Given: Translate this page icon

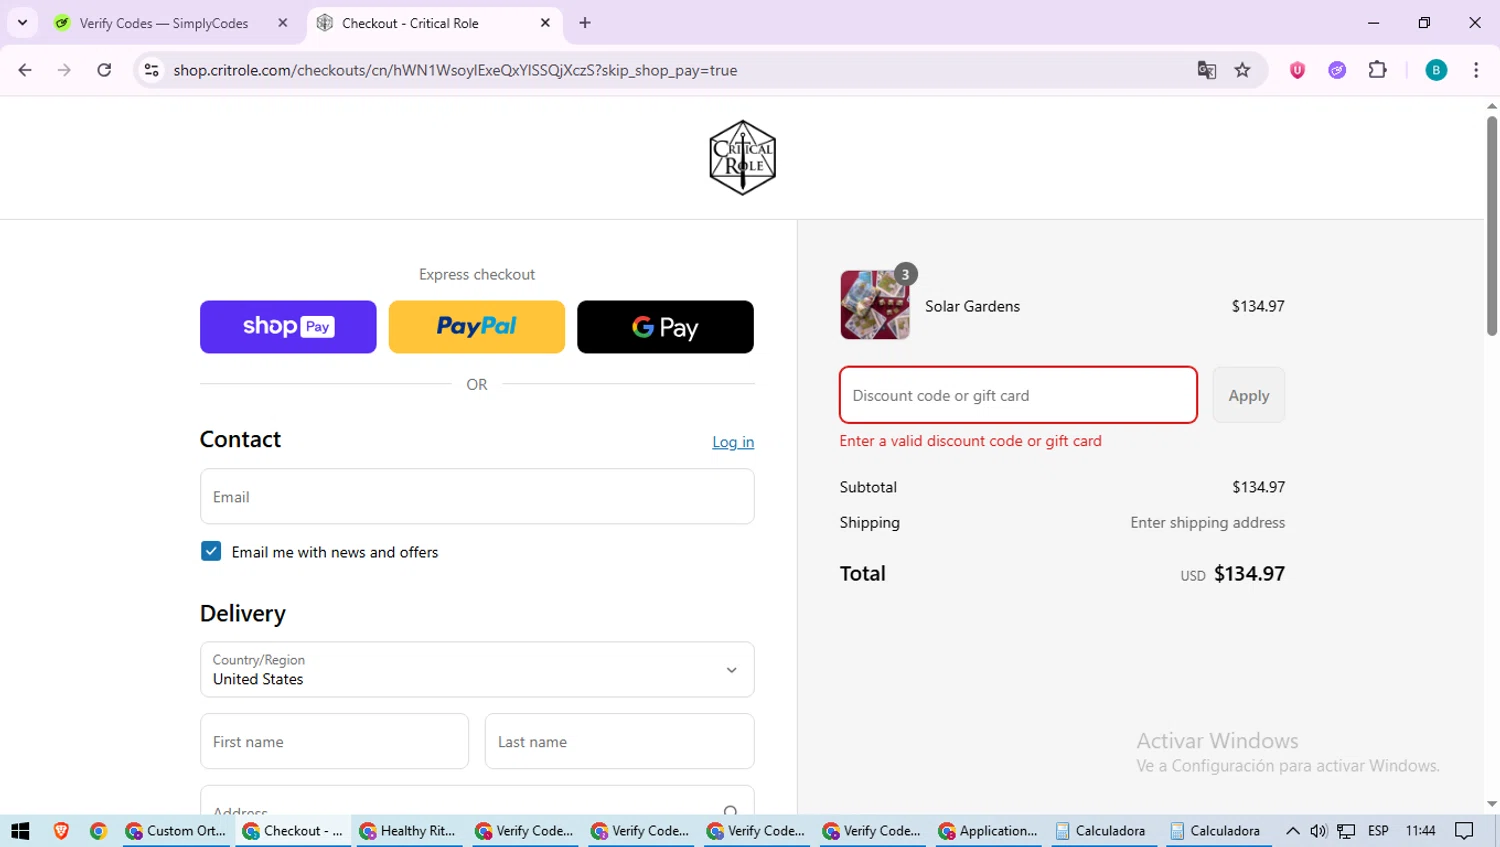Looking at the screenshot, I should [x=1207, y=70].
